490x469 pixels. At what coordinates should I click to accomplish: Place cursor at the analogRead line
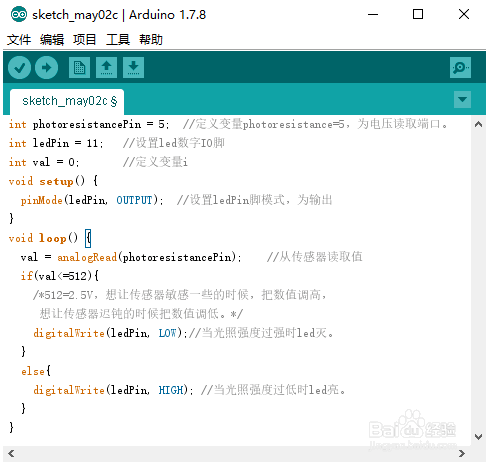click(131, 257)
